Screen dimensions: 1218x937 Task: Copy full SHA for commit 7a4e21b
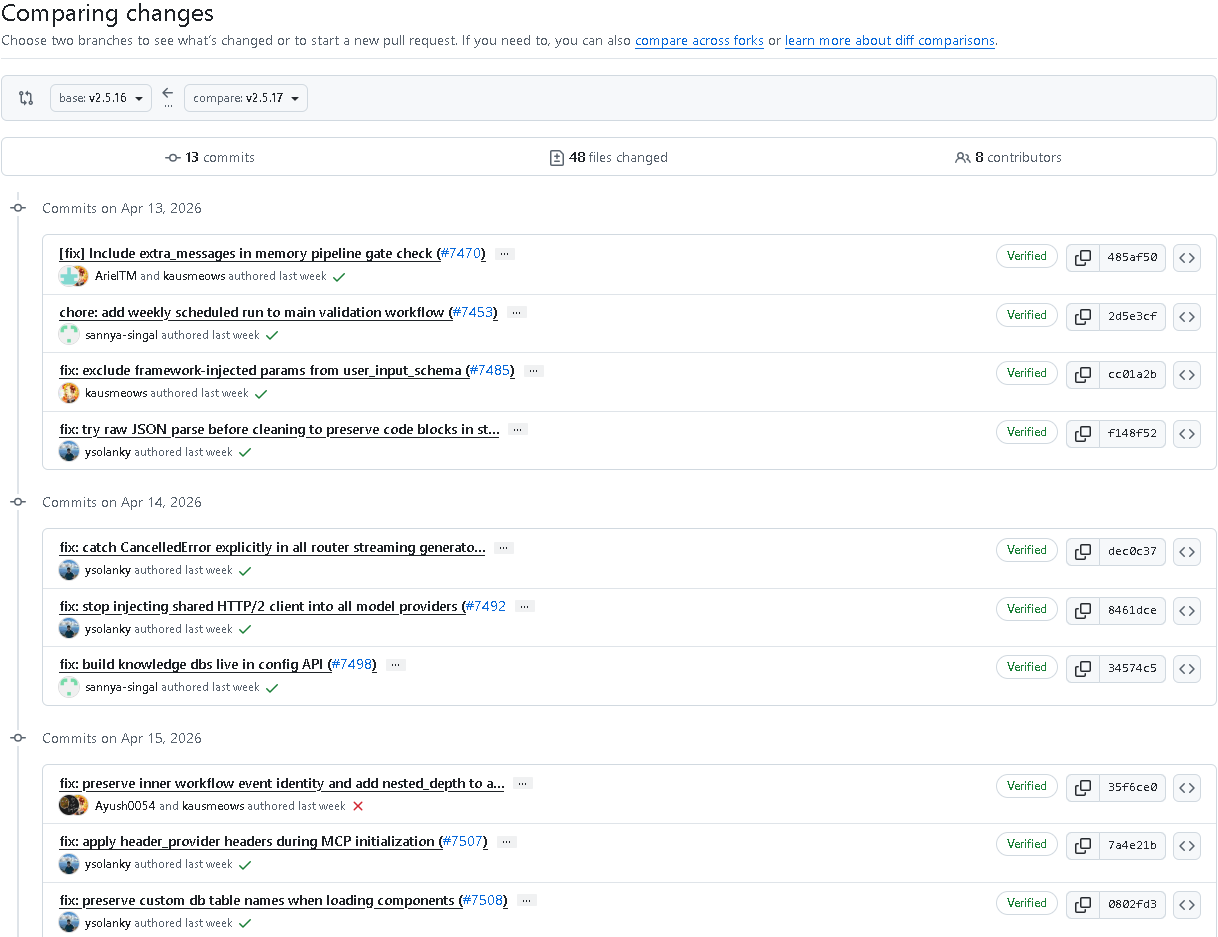pos(1082,845)
